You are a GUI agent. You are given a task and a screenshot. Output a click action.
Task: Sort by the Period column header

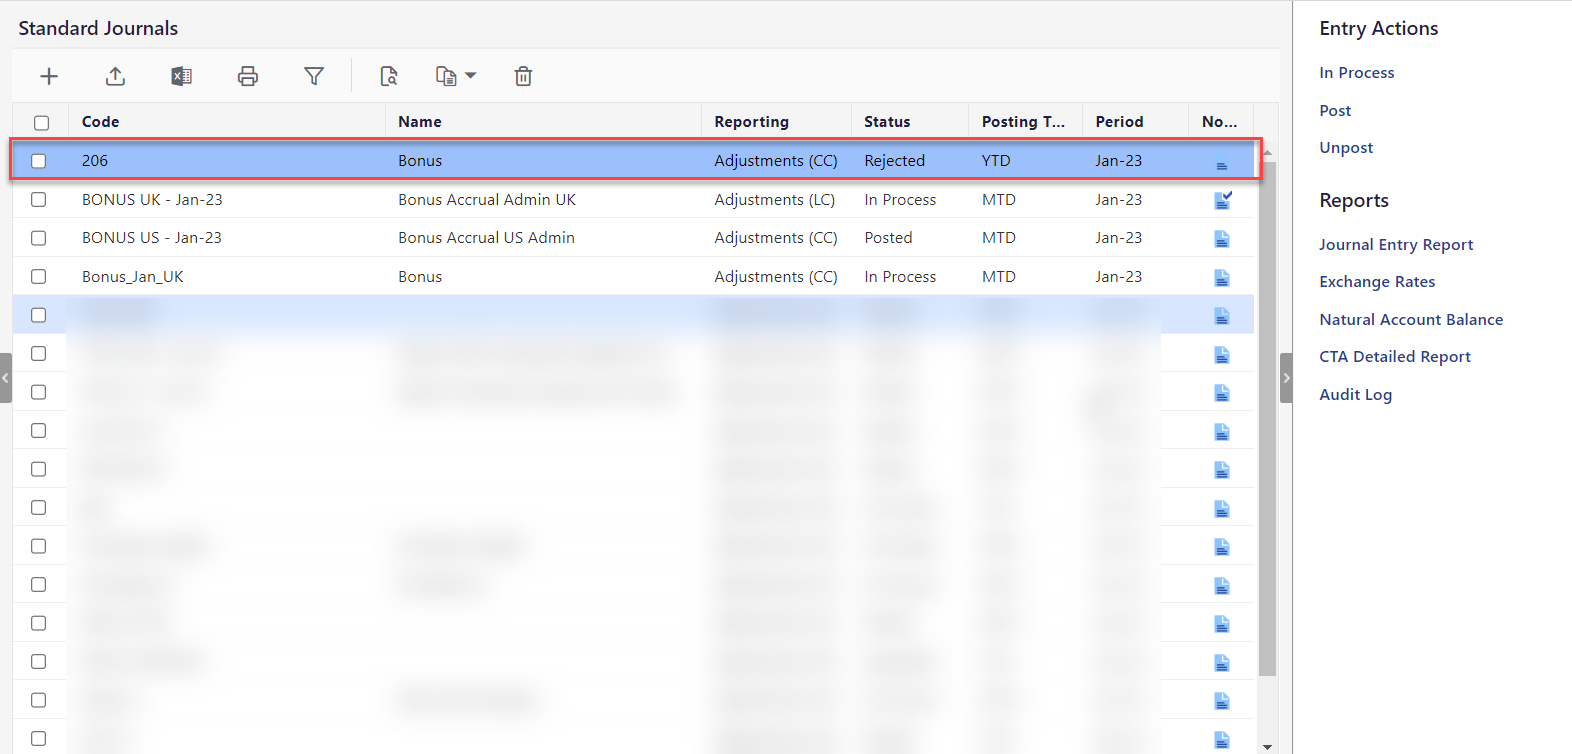point(1135,121)
